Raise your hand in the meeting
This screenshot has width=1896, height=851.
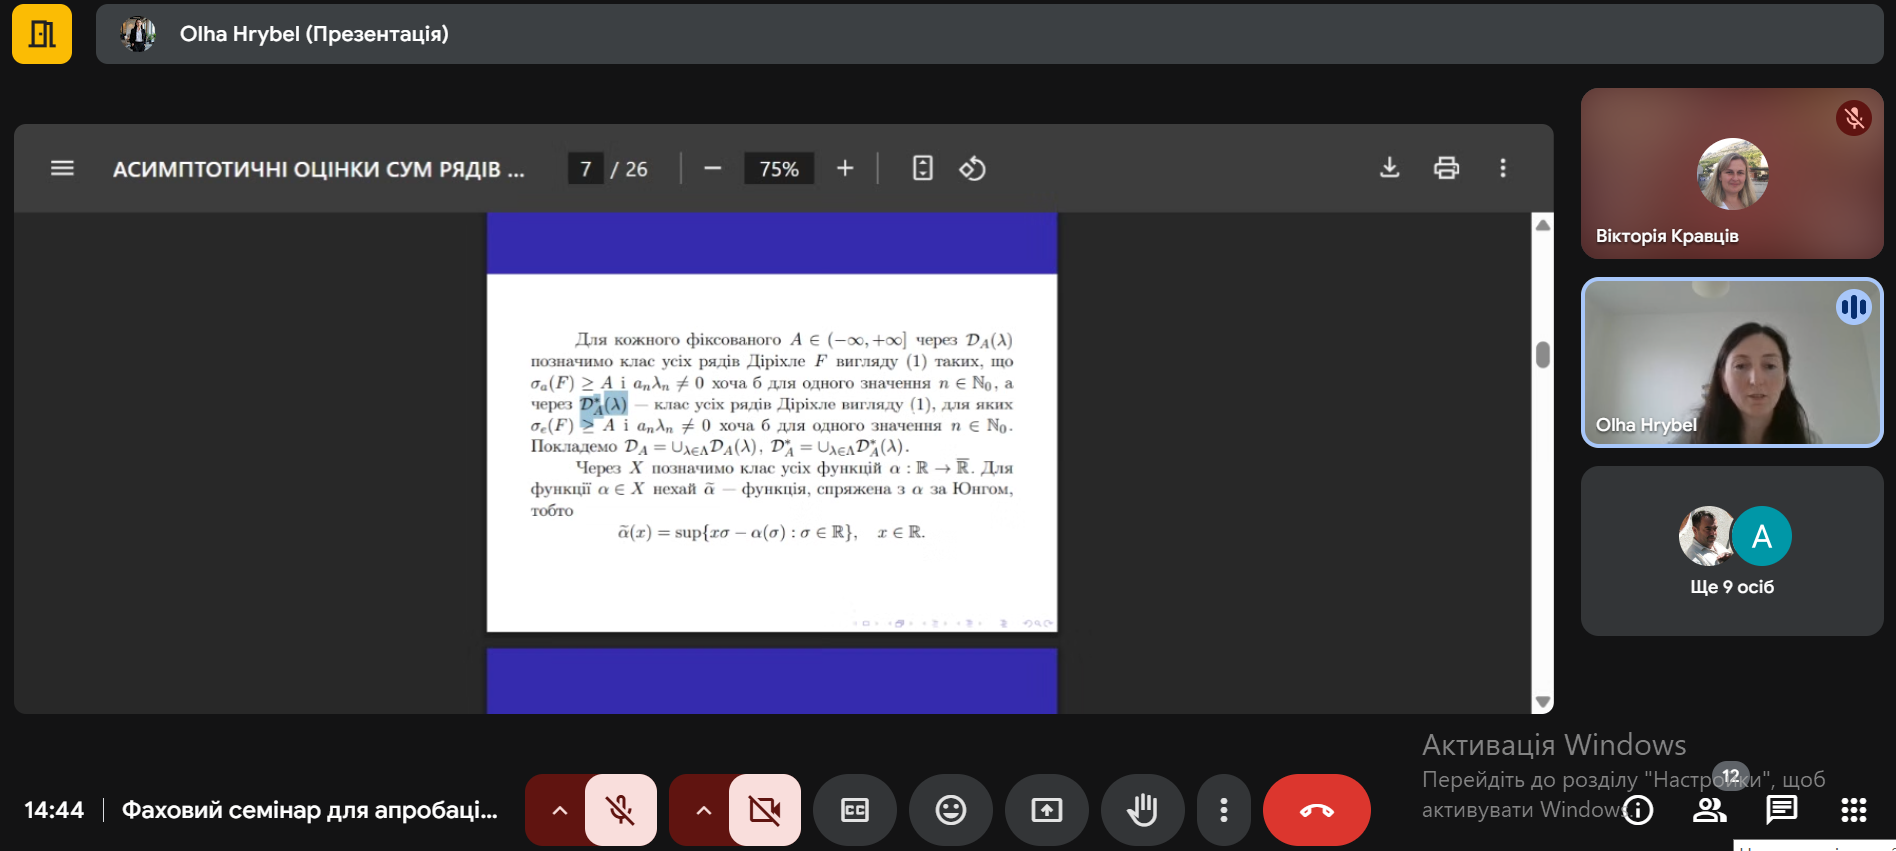coord(1142,810)
